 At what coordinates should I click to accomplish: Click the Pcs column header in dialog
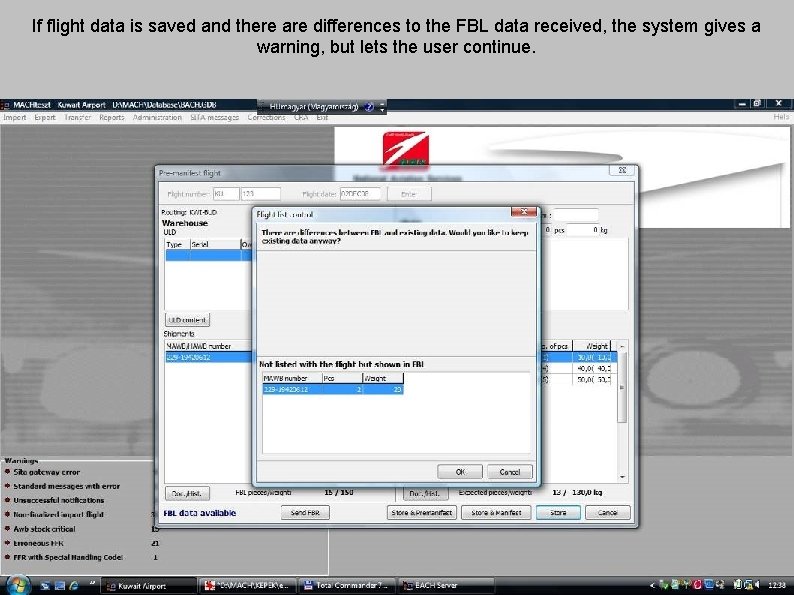342,378
